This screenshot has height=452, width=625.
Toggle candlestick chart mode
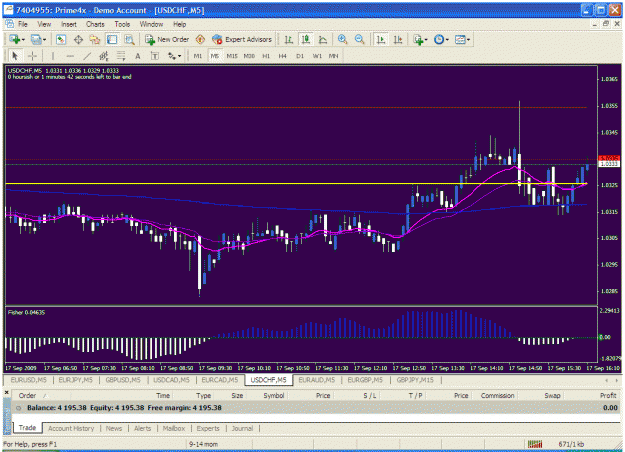pyautogui.click(x=306, y=39)
